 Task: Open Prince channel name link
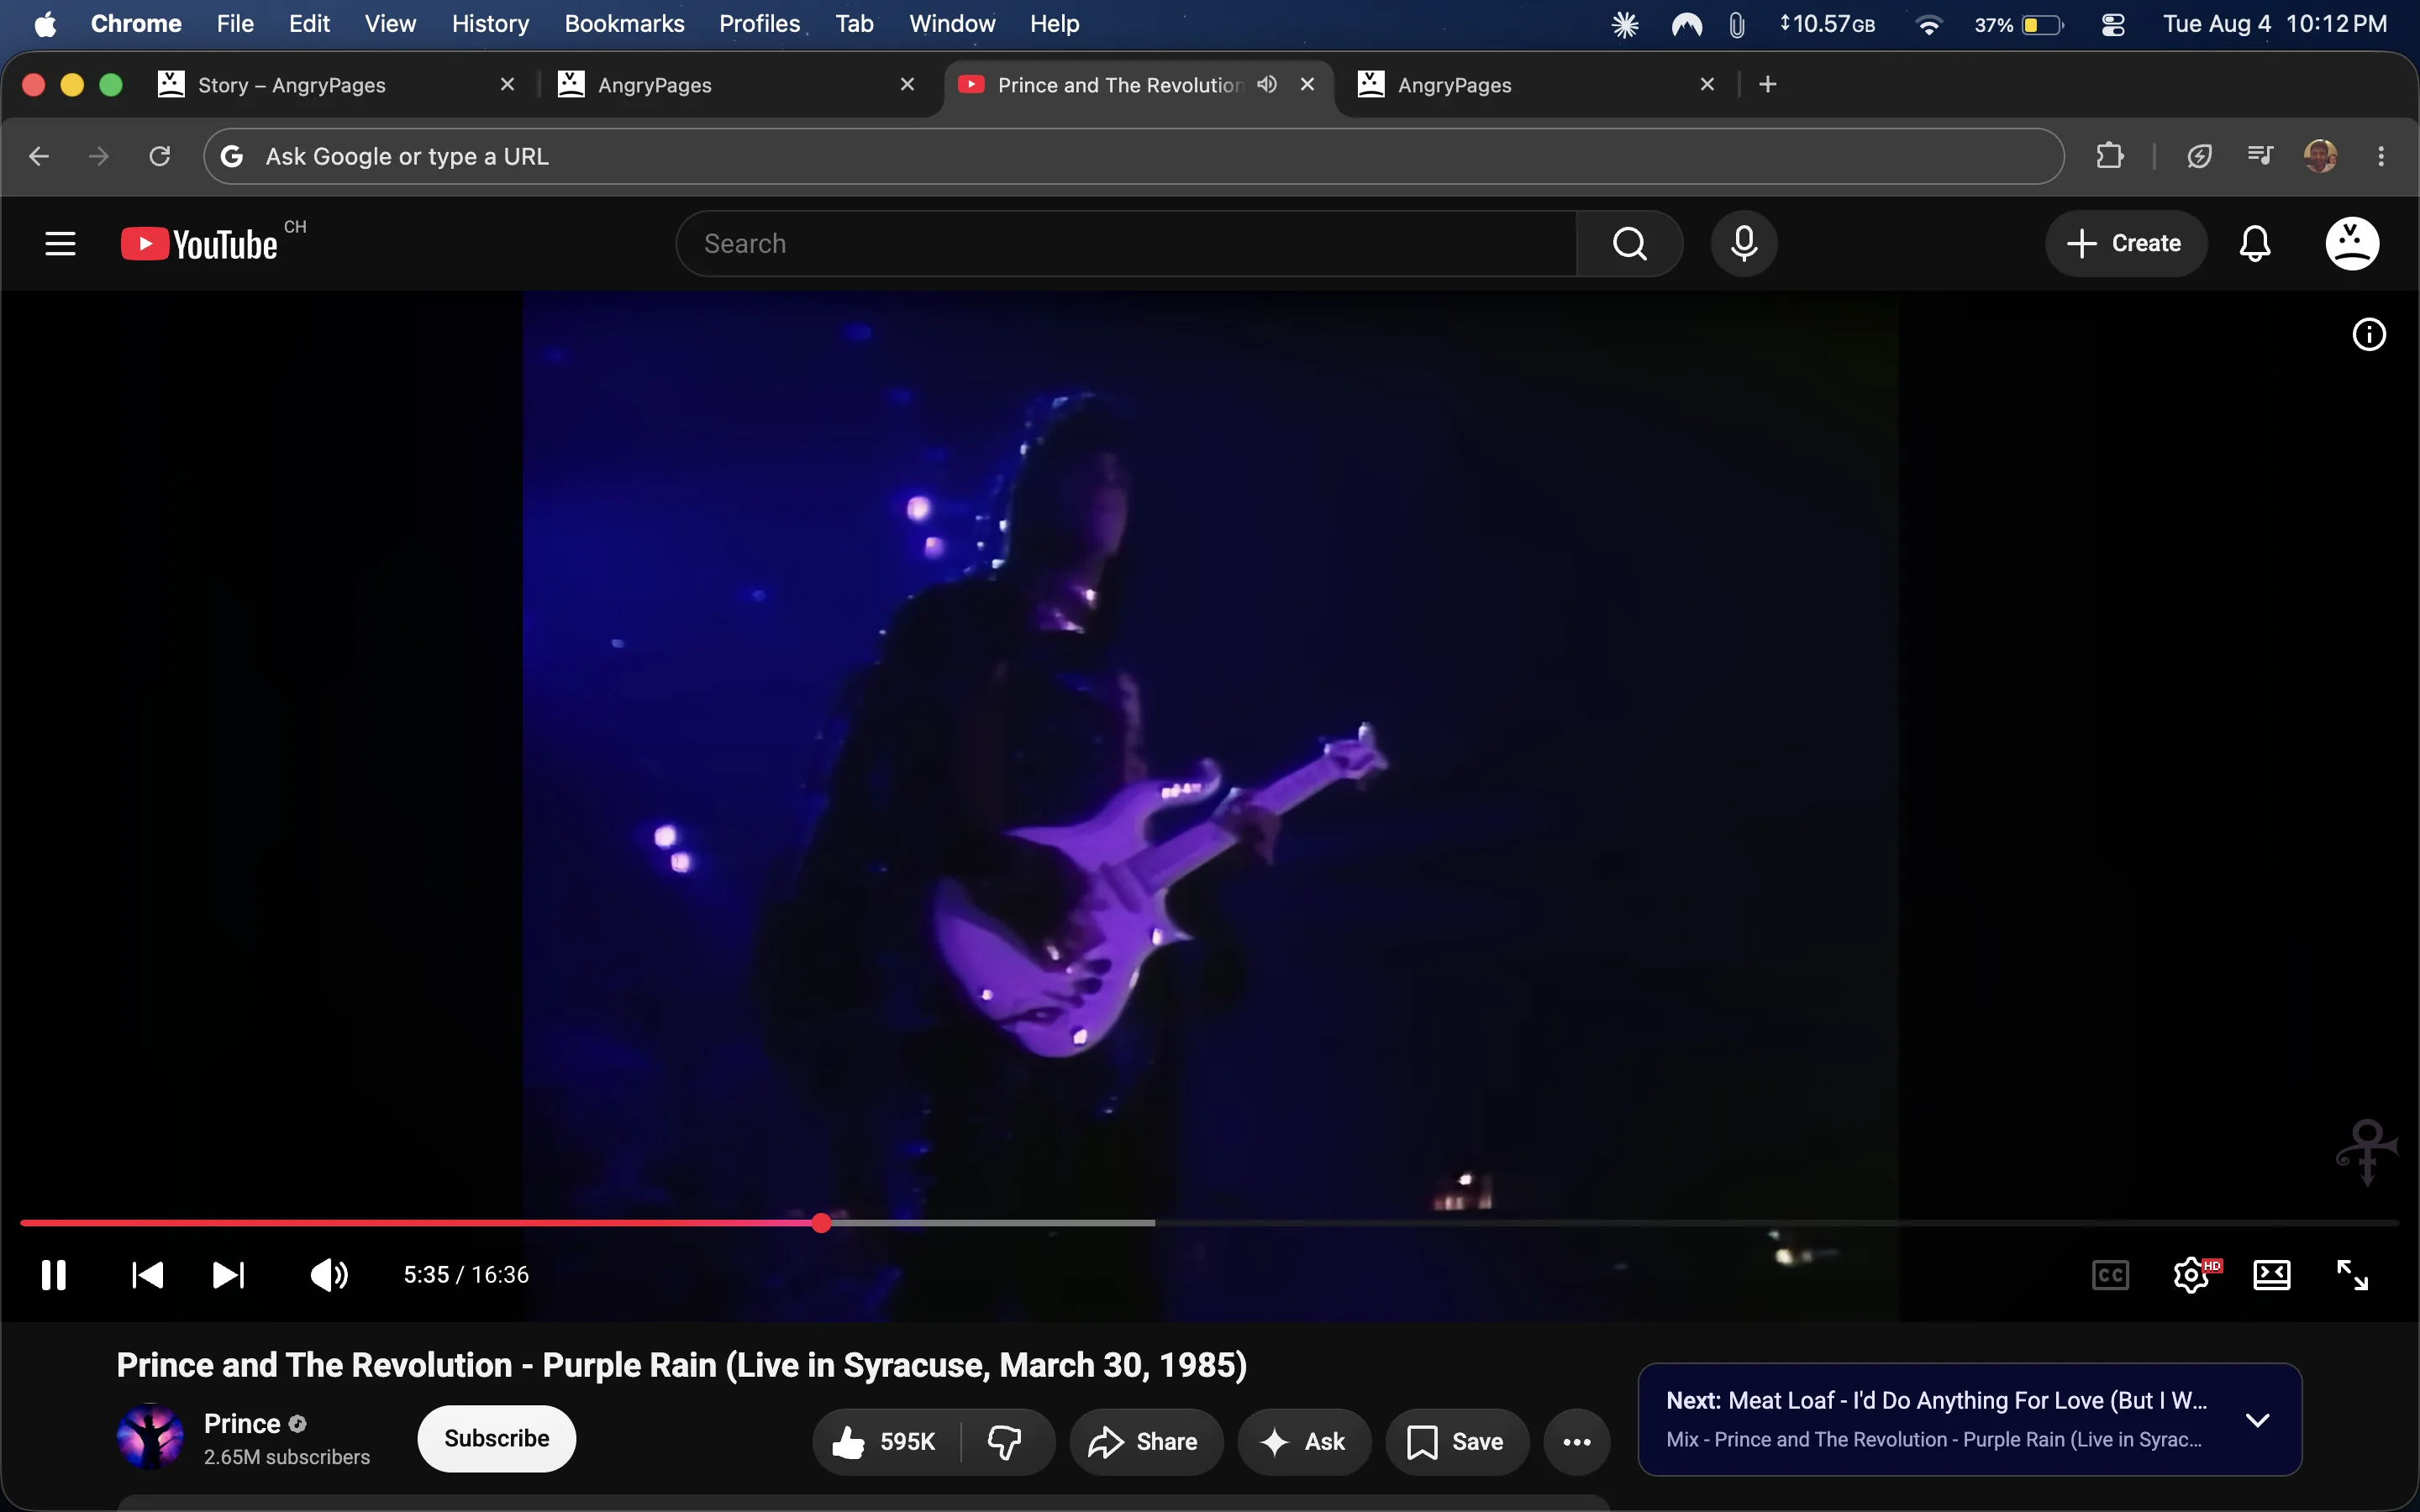tap(242, 1423)
